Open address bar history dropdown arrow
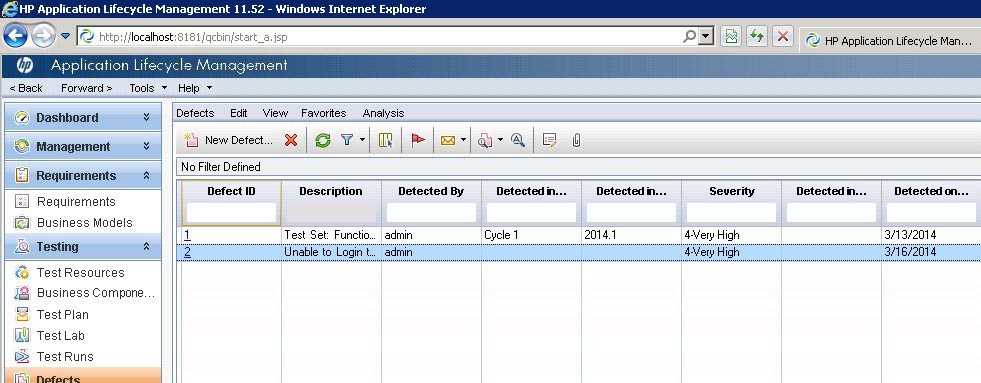This screenshot has width=981, height=383. click(706, 37)
